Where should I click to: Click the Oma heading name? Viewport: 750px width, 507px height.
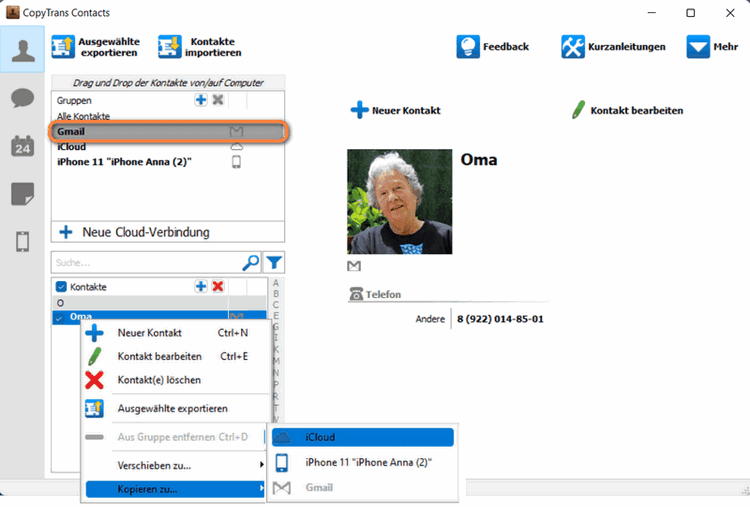coord(479,160)
